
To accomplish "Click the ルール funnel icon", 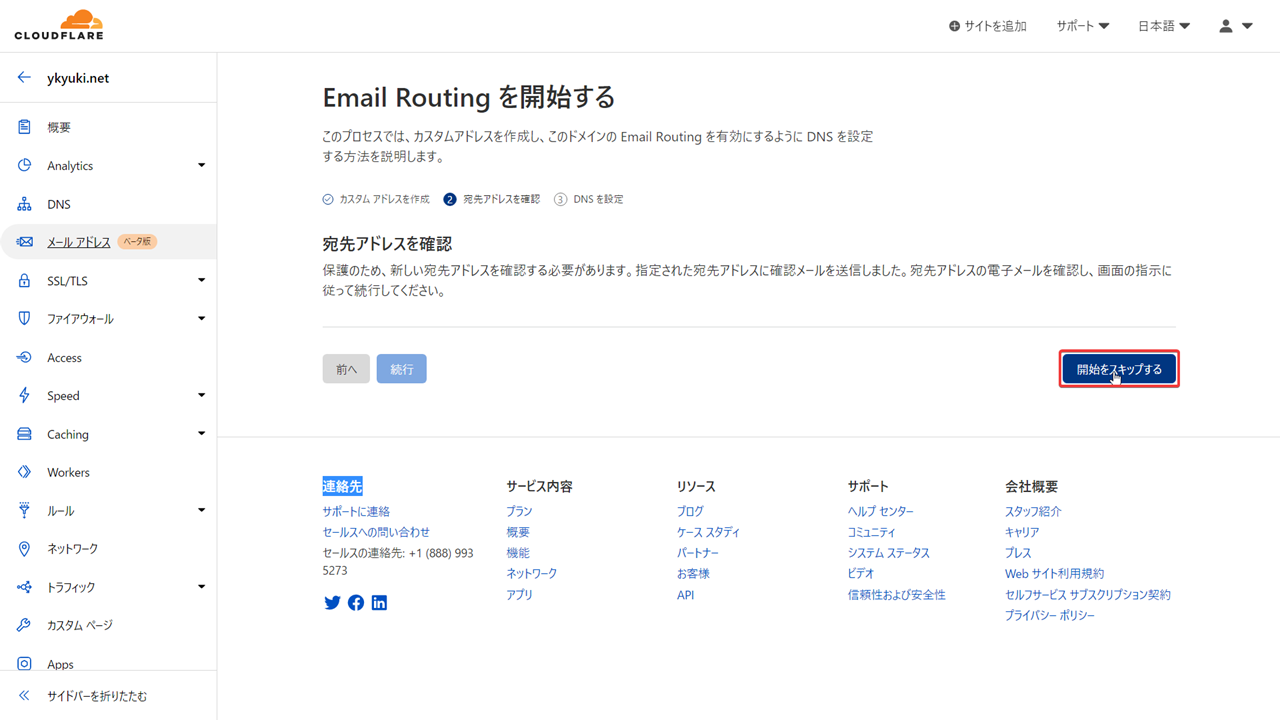I will pos(24,510).
